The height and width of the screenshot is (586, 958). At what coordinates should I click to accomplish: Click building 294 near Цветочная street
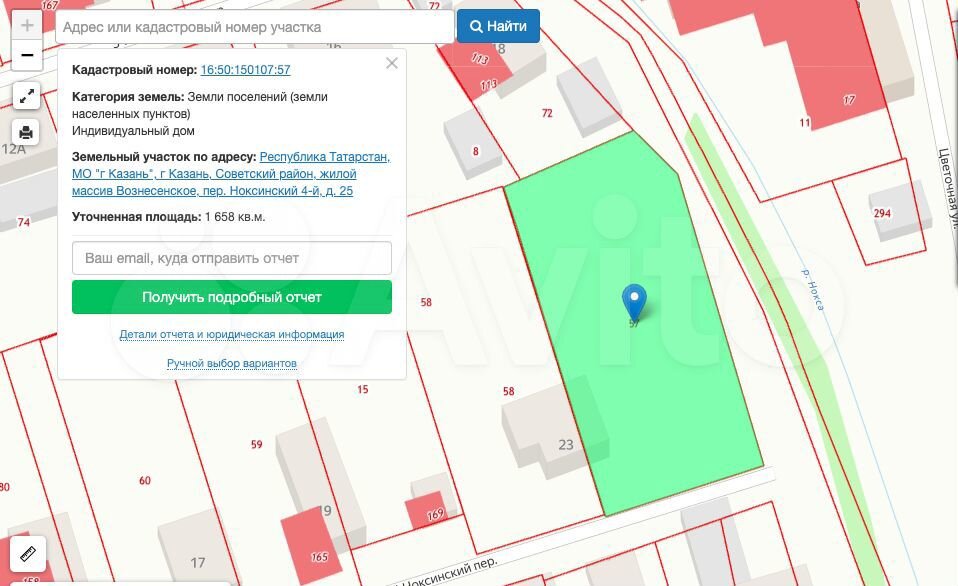[890, 210]
